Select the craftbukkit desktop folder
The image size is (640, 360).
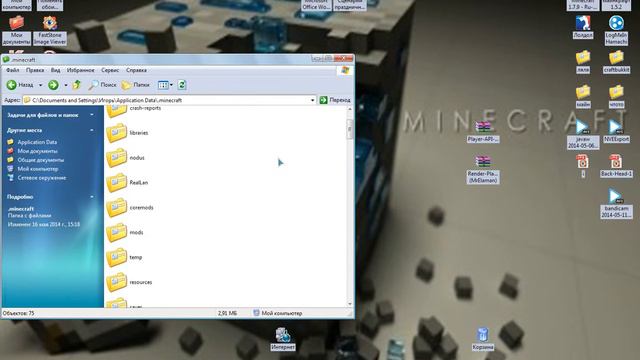616,62
